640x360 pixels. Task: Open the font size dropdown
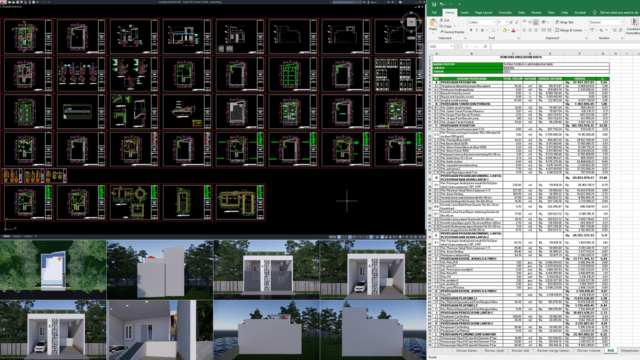pyautogui.click(x=506, y=22)
